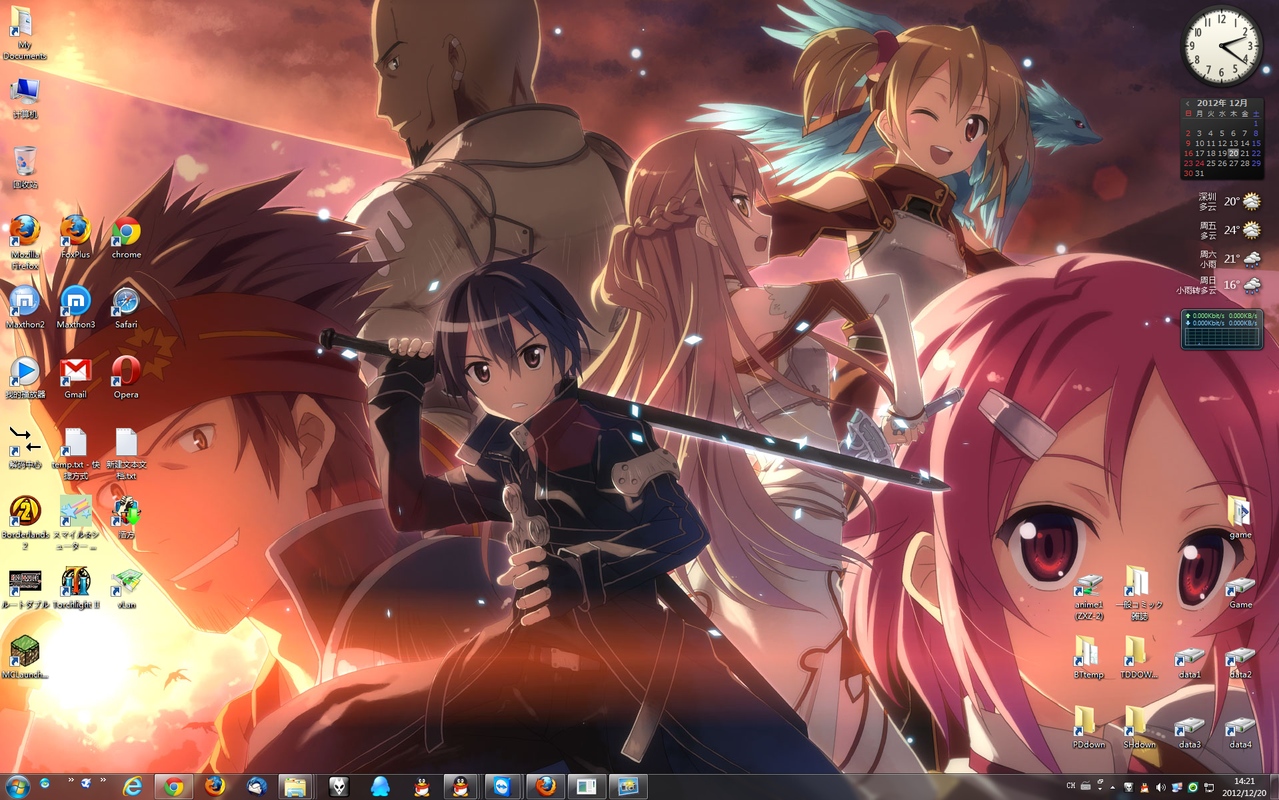Image resolution: width=1279 pixels, height=800 pixels.
Task: Open the Windows Start menu orb
Action: (x=18, y=786)
